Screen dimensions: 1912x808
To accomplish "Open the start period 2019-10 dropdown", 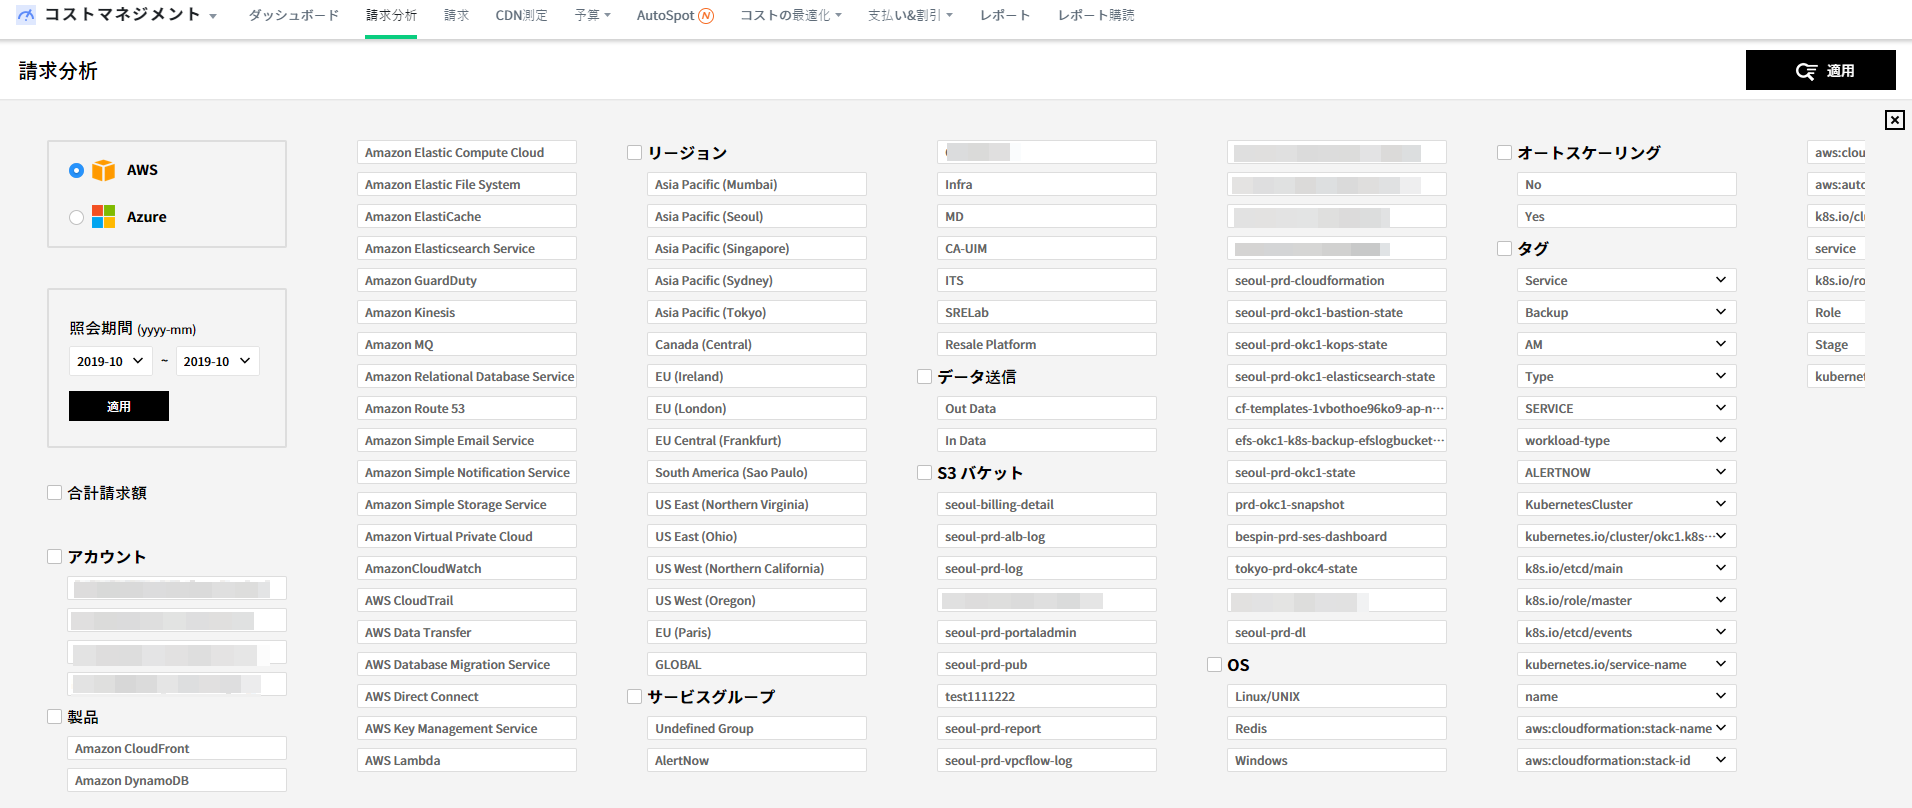I will [110, 361].
